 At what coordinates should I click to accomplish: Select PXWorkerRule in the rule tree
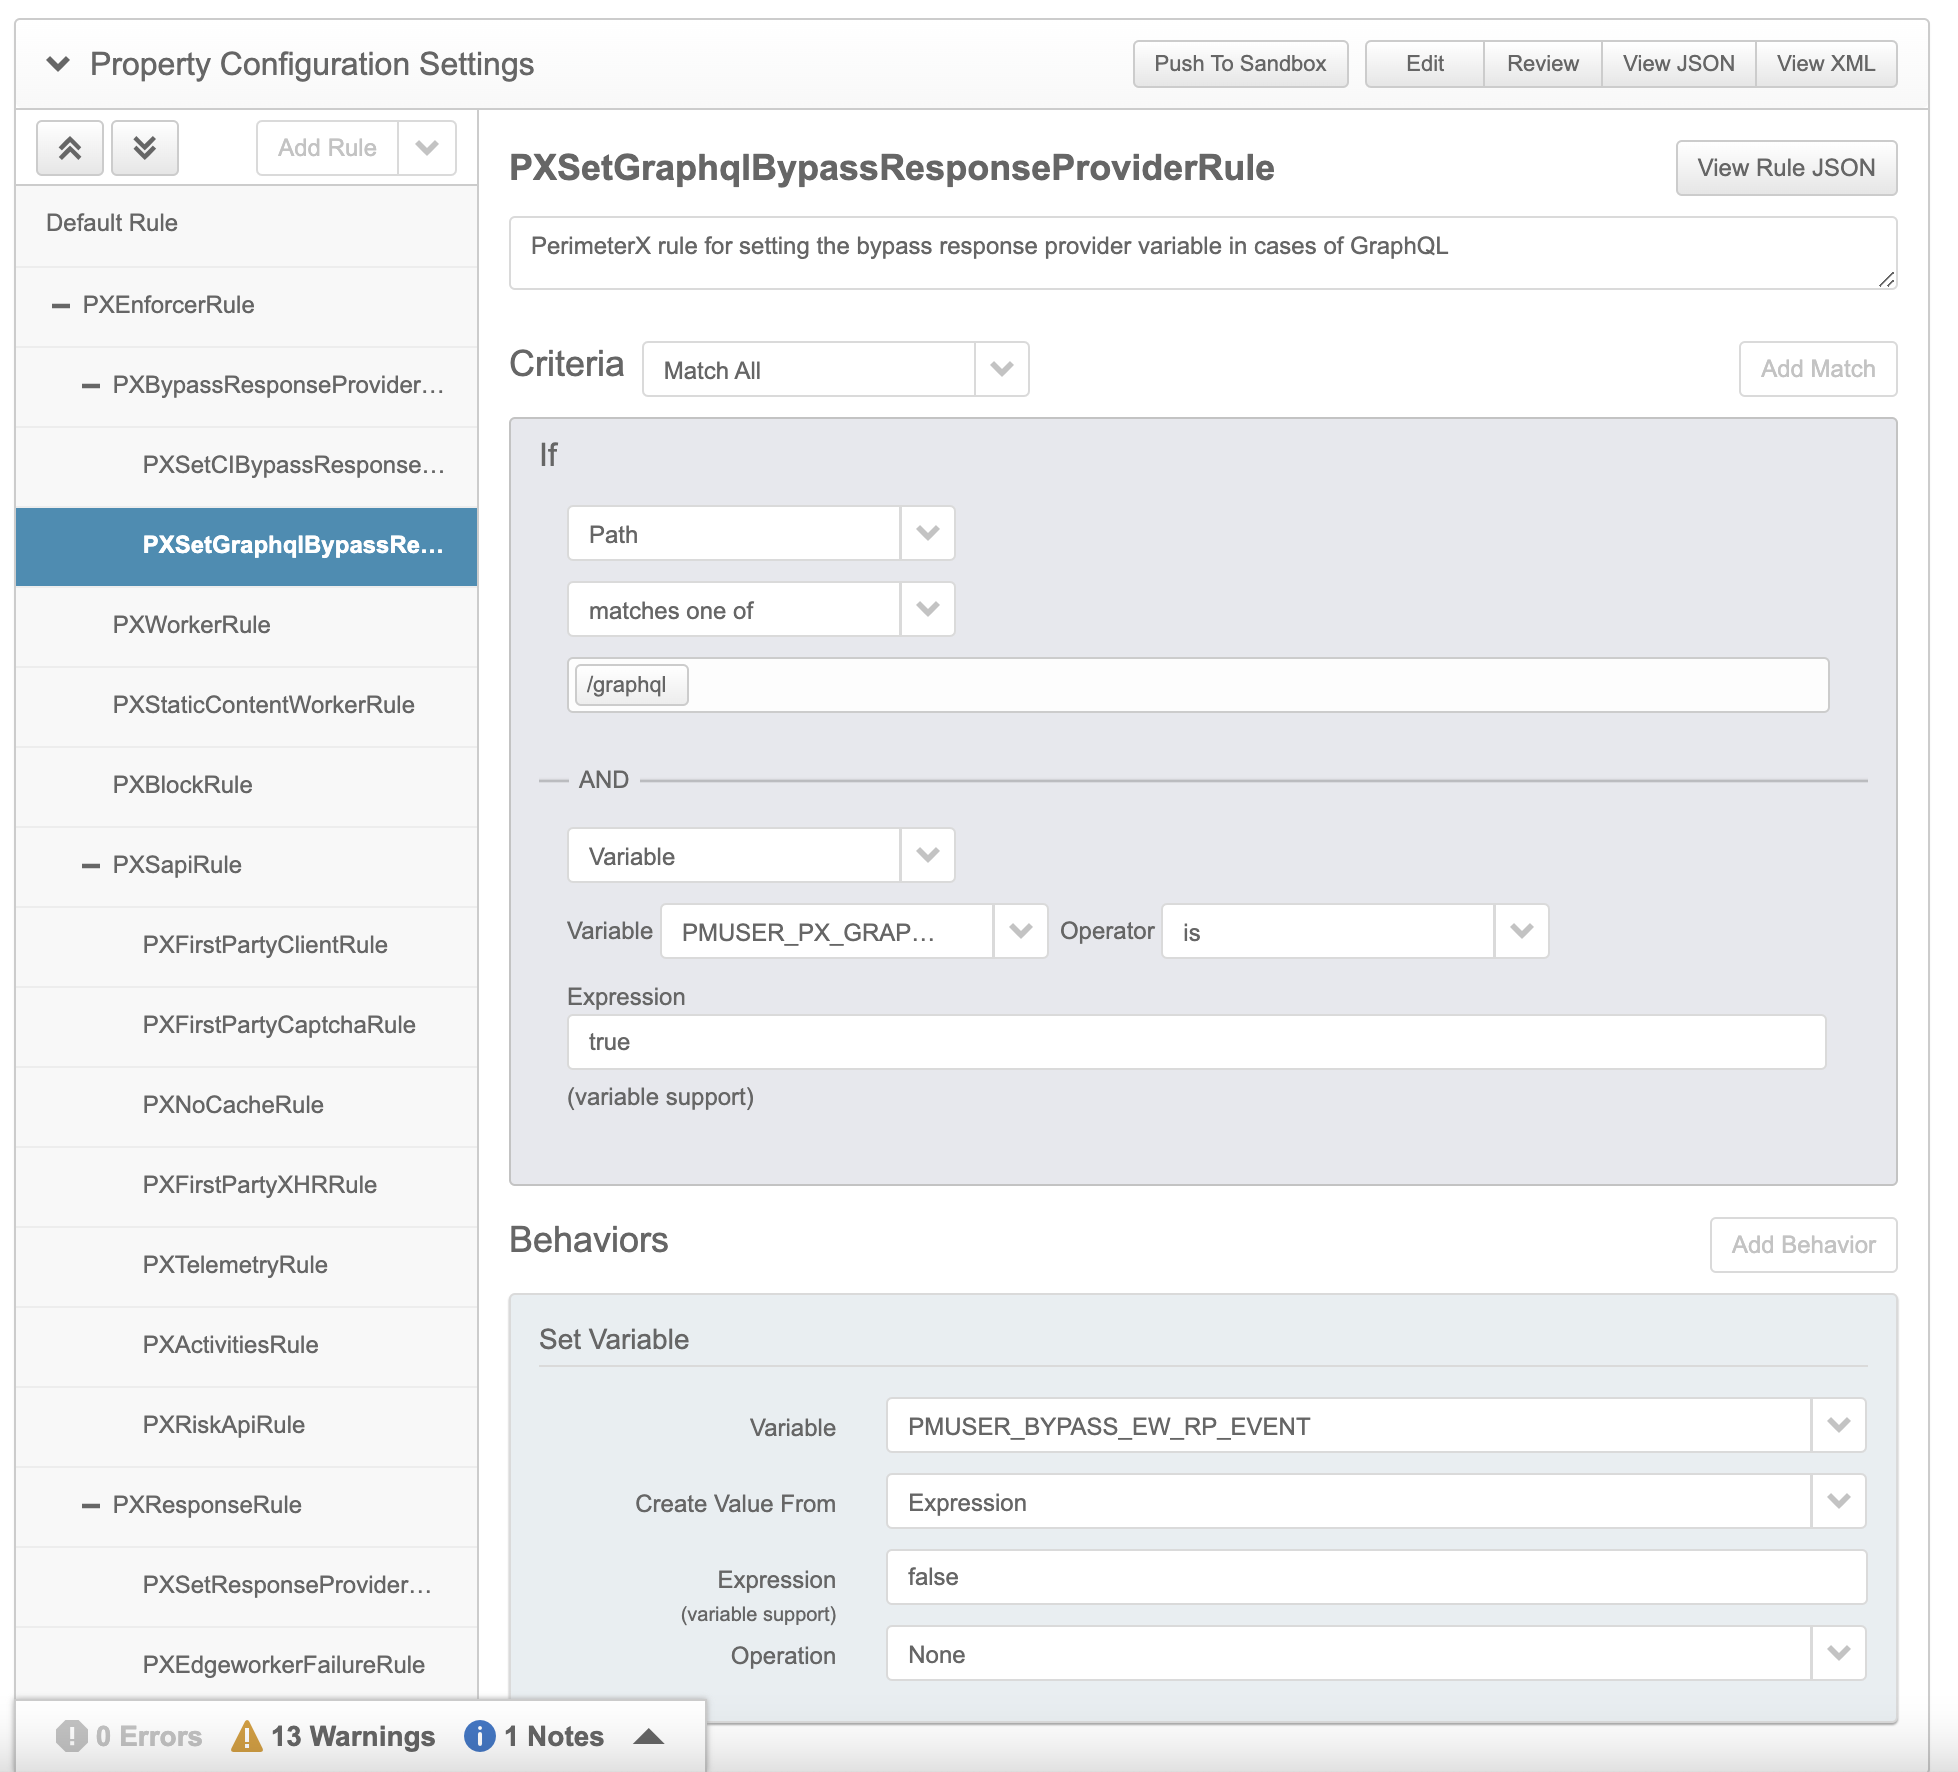point(191,625)
